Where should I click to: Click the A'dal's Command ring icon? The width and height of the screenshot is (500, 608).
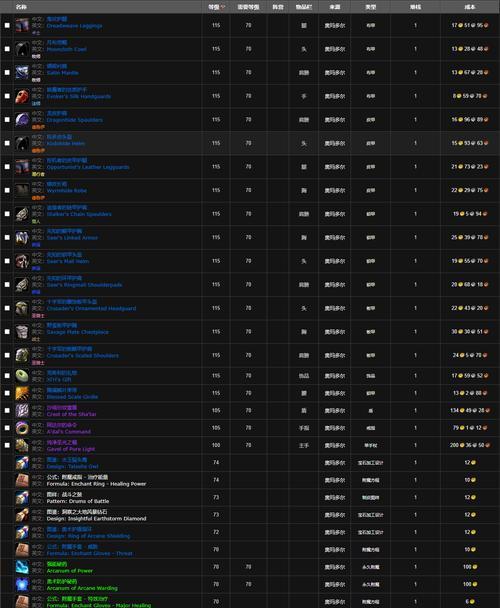pos(22,428)
